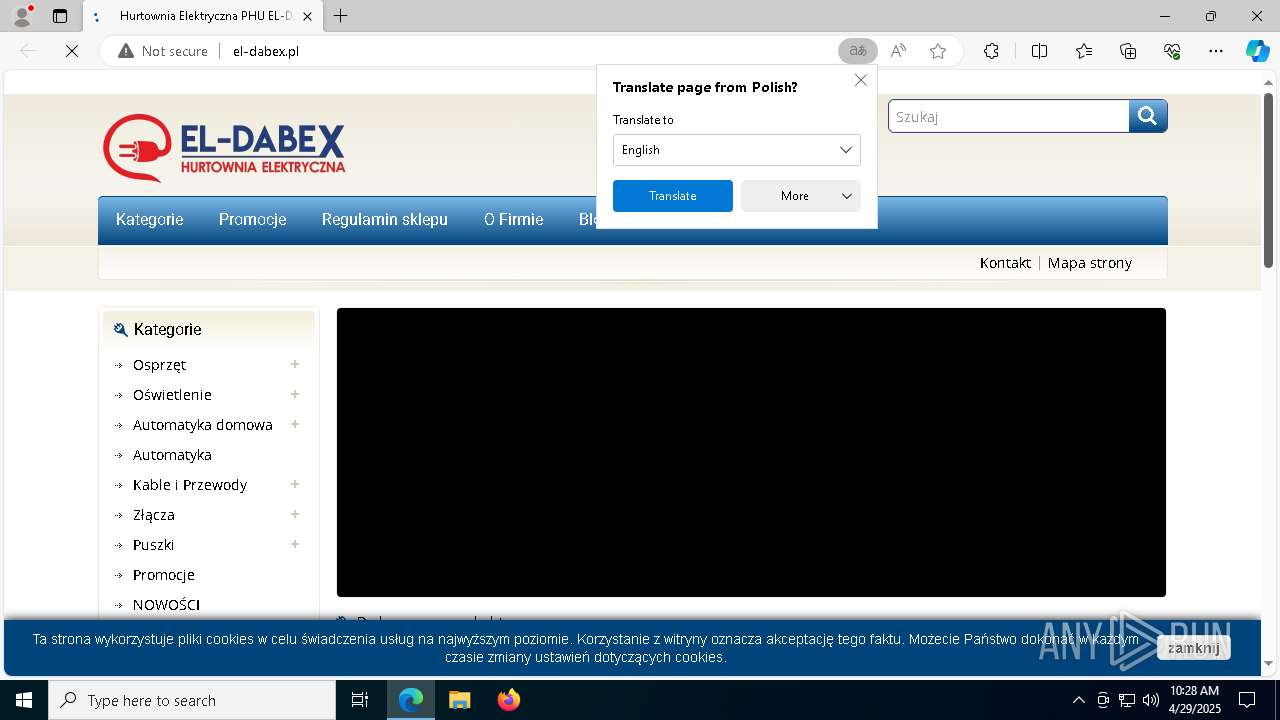Open Browser essentials heart icon

coord(1172,51)
